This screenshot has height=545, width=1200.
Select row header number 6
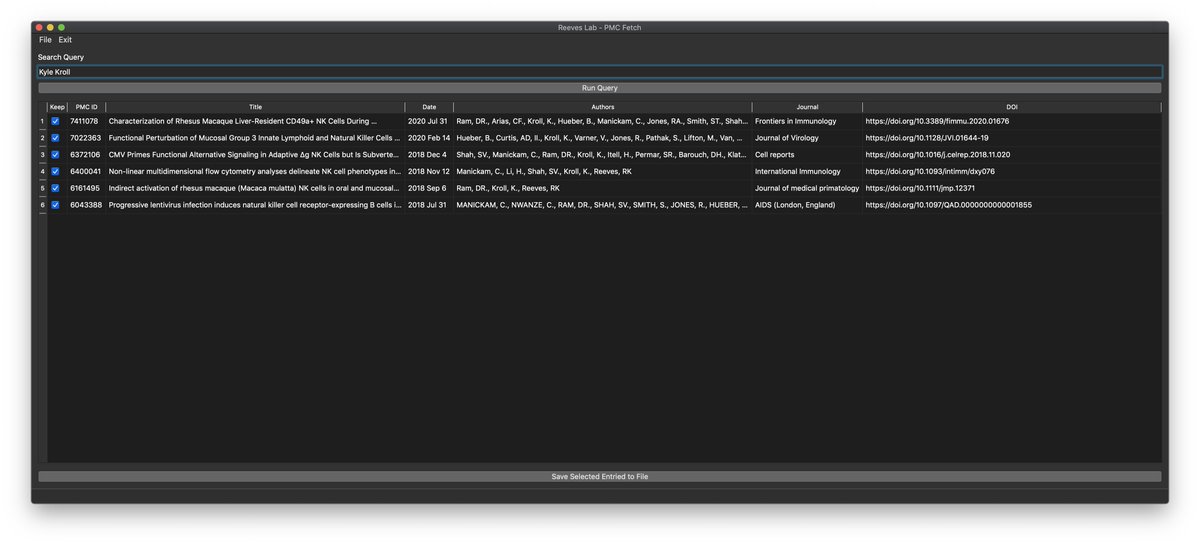click(42, 205)
